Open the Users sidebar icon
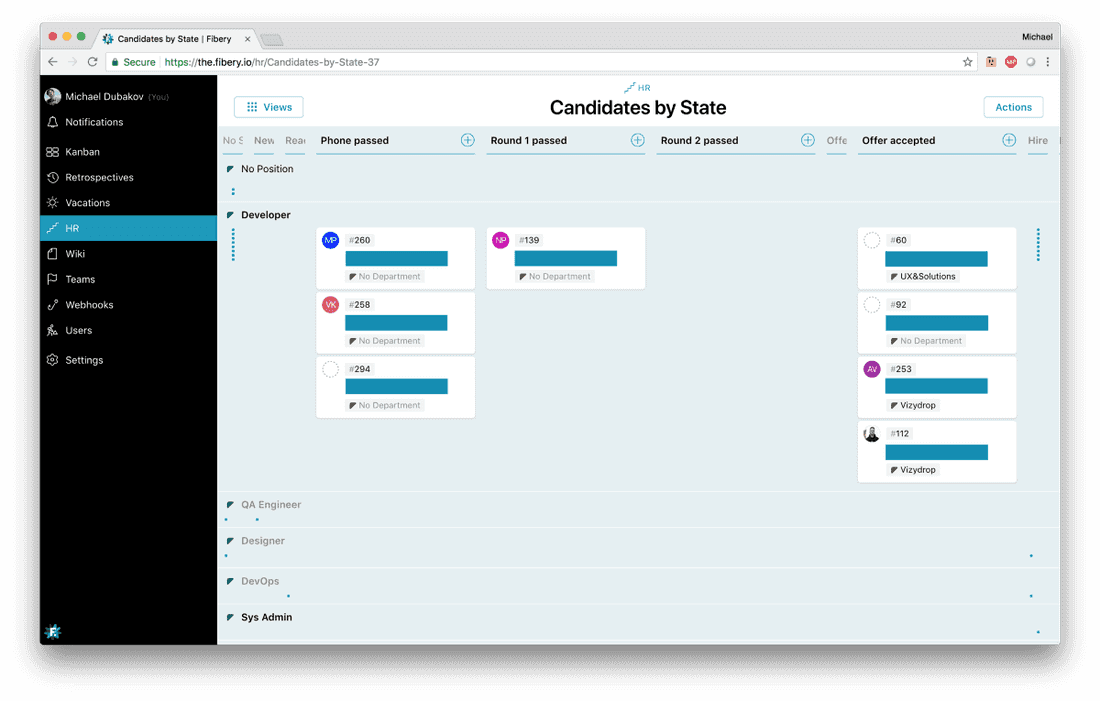The image size is (1100, 701). [x=52, y=331]
